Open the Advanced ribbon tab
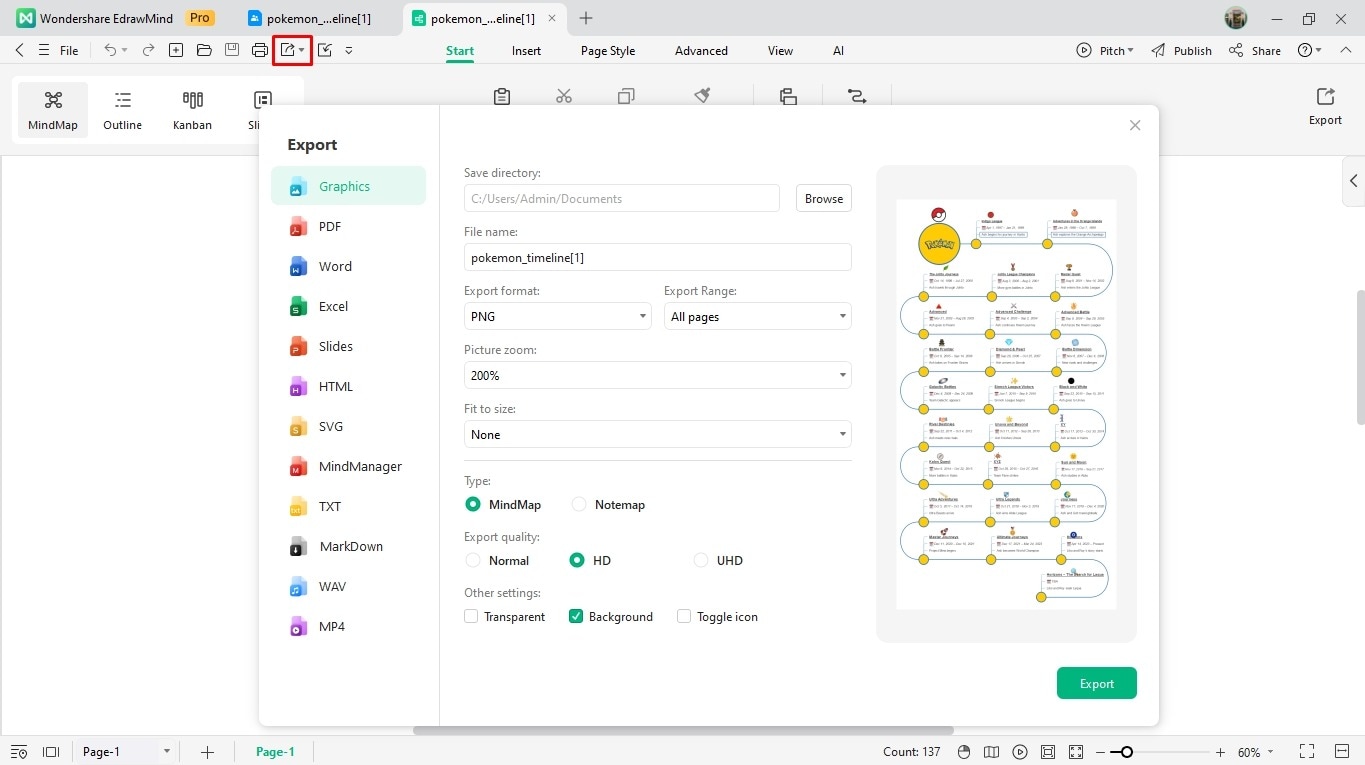 [x=701, y=51]
